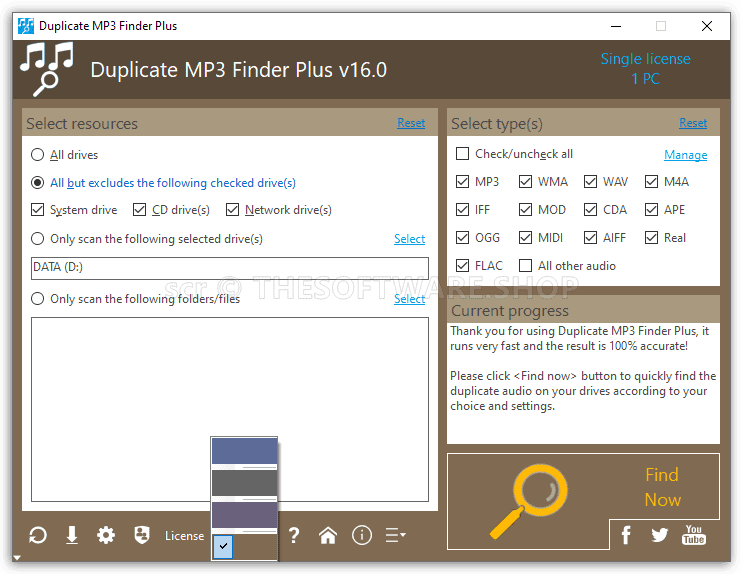This screenshot has height=574, width=743.
Task: Go to homepage with the house icon
Action: pyautogui.click(x=328, y=535)
